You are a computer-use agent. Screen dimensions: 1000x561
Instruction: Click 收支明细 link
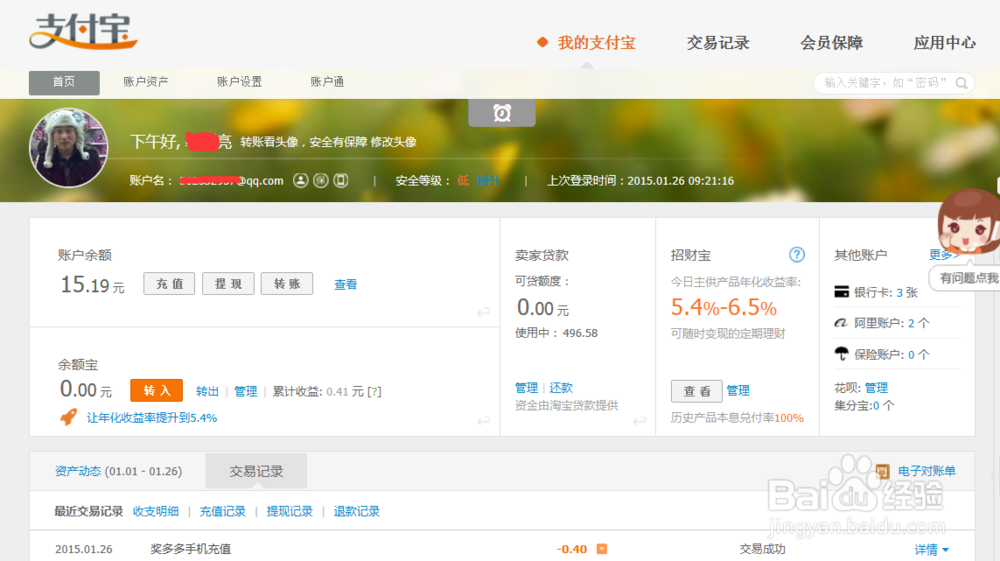[156, 511]
